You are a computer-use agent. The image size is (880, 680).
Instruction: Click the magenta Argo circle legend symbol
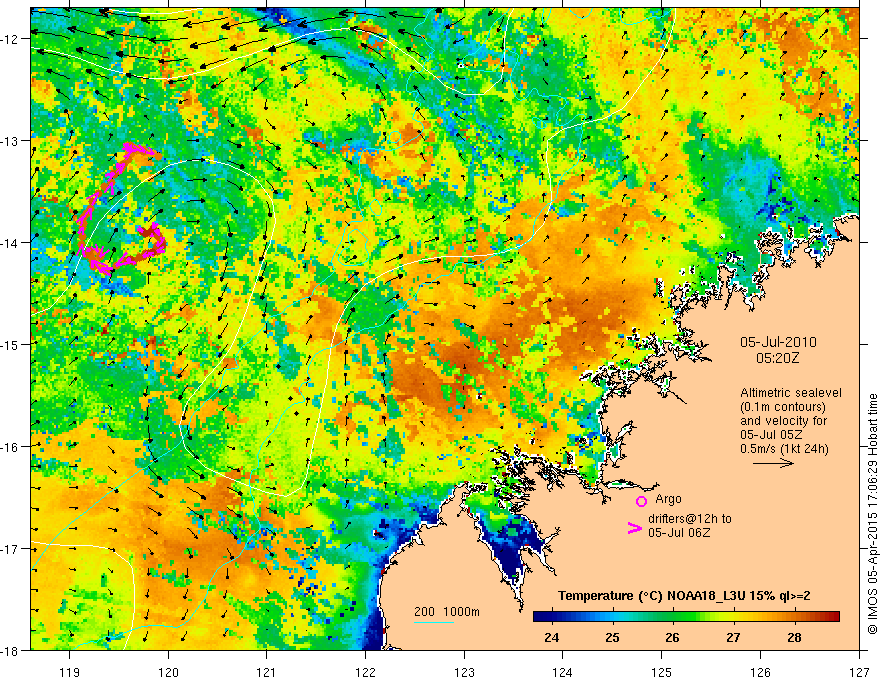pos(641,501)
